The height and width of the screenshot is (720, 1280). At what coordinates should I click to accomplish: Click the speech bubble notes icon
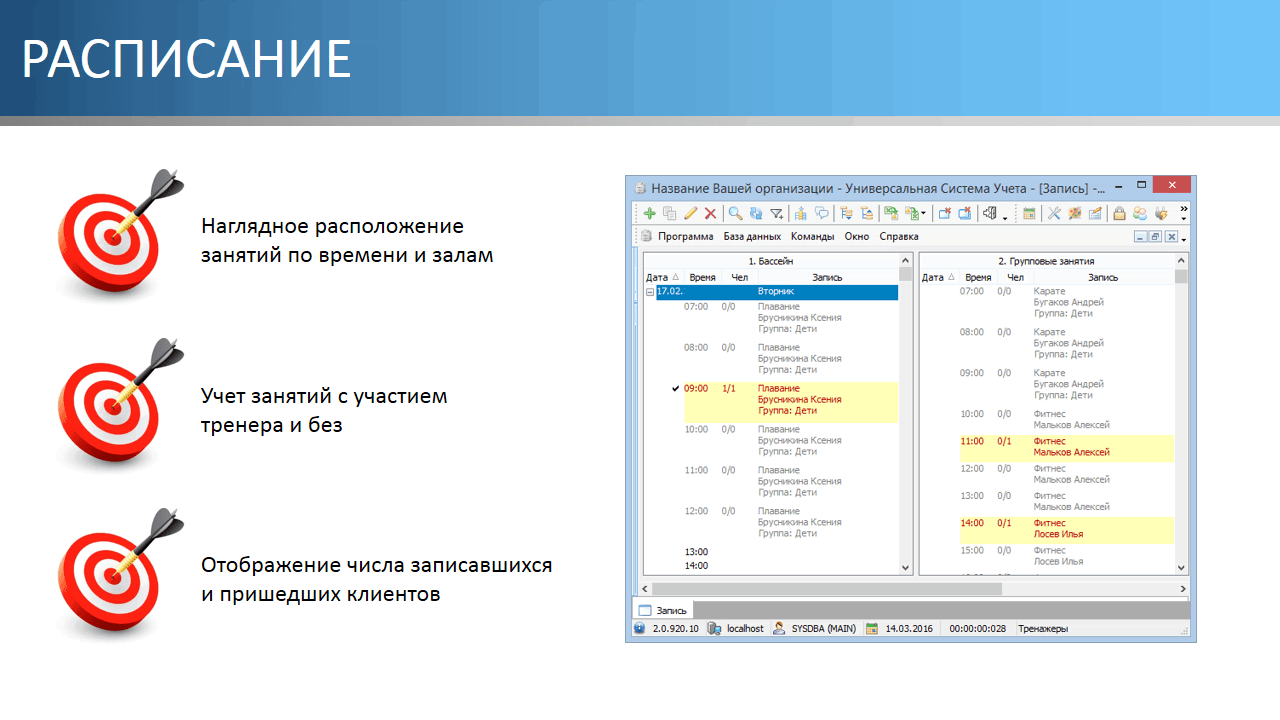pyautogui.click(x=822, y=213)
